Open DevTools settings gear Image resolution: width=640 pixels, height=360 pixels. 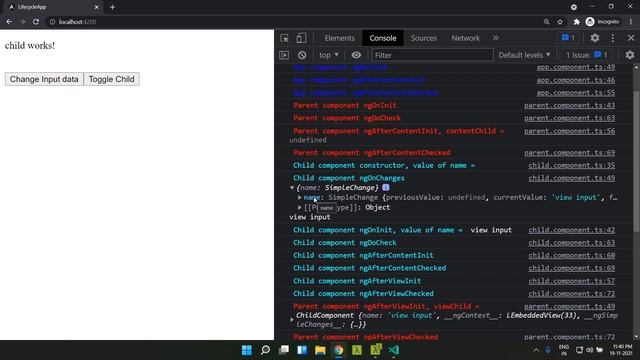pyautogui.click(x=595, y=38)
